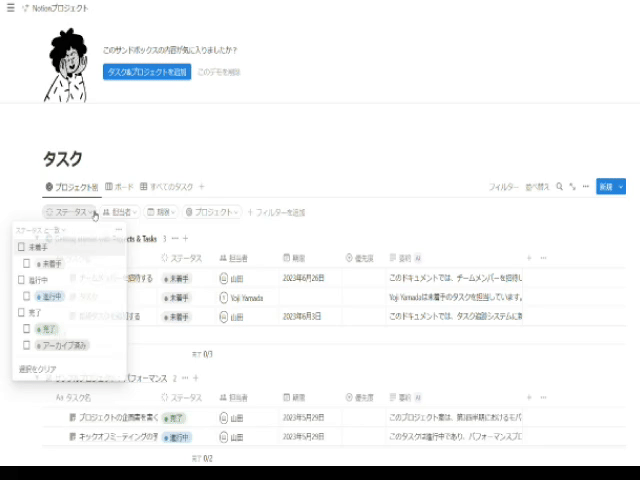Click 優先度 column header in second table

[x=360, y=398]
